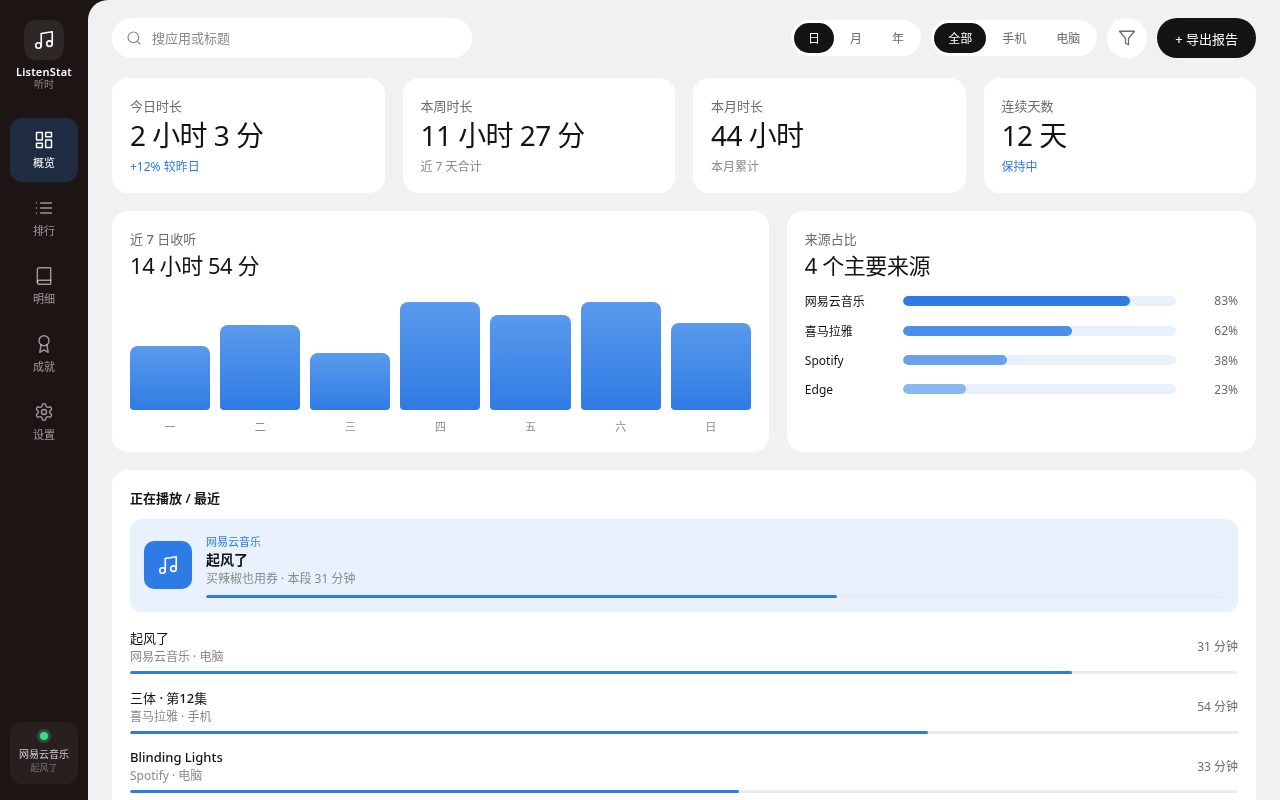Select the 电脑 device filter
The width and height of the screenshot is (1280, 800).
coord(1068,38)
